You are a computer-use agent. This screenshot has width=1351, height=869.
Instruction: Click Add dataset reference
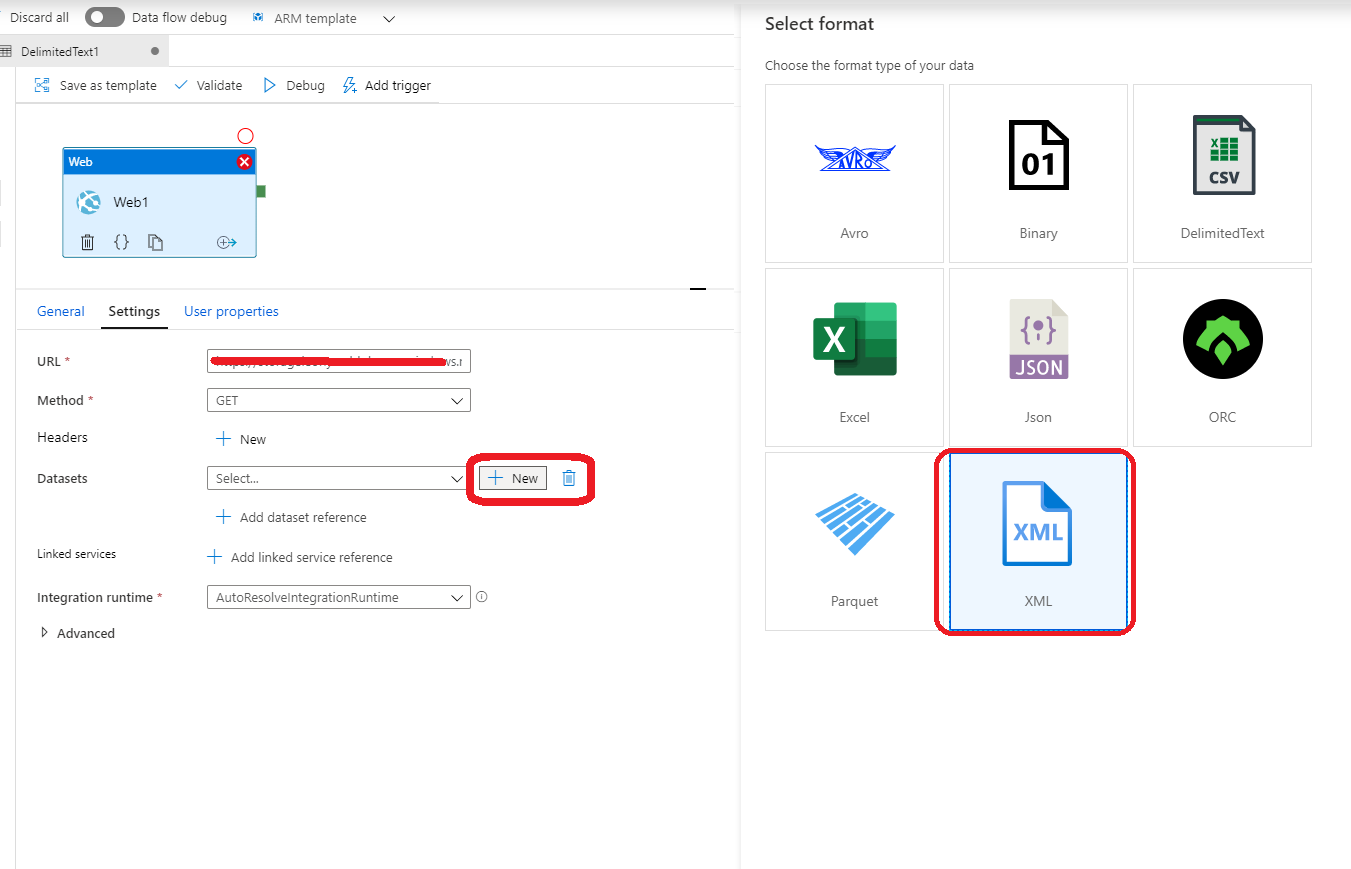coord(291,517)
